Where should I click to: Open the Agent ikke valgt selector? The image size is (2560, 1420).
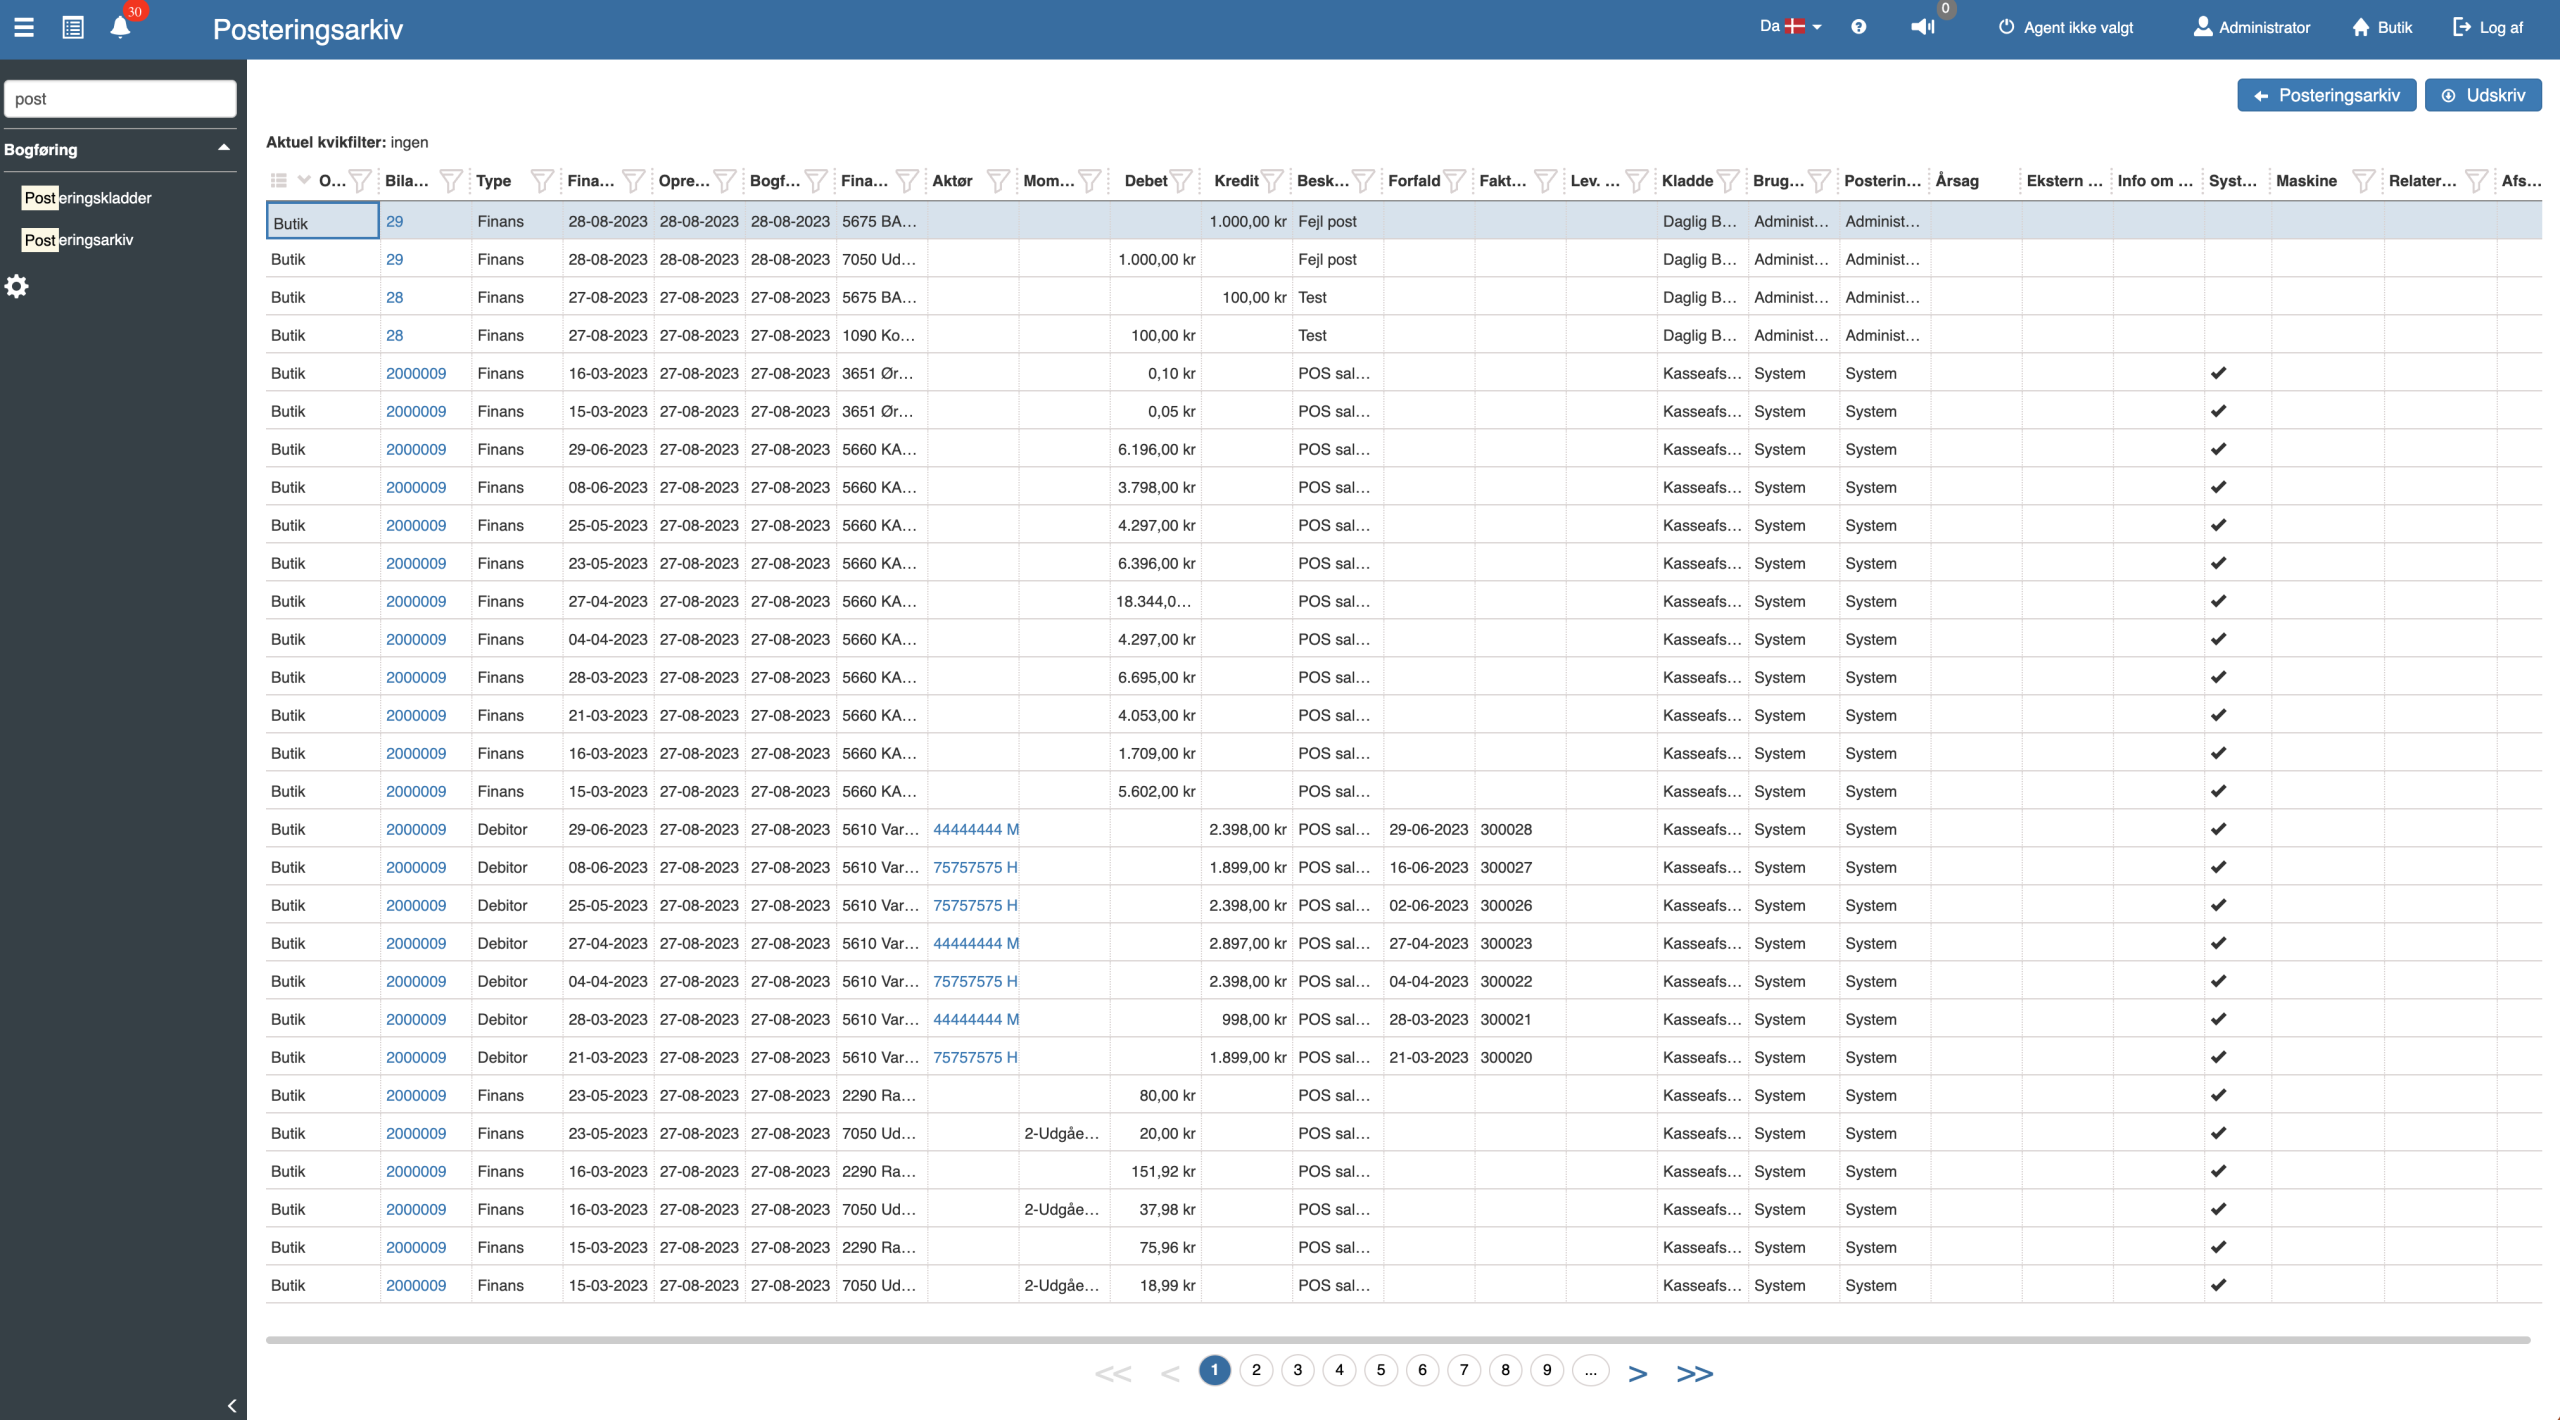[2065, 27]
